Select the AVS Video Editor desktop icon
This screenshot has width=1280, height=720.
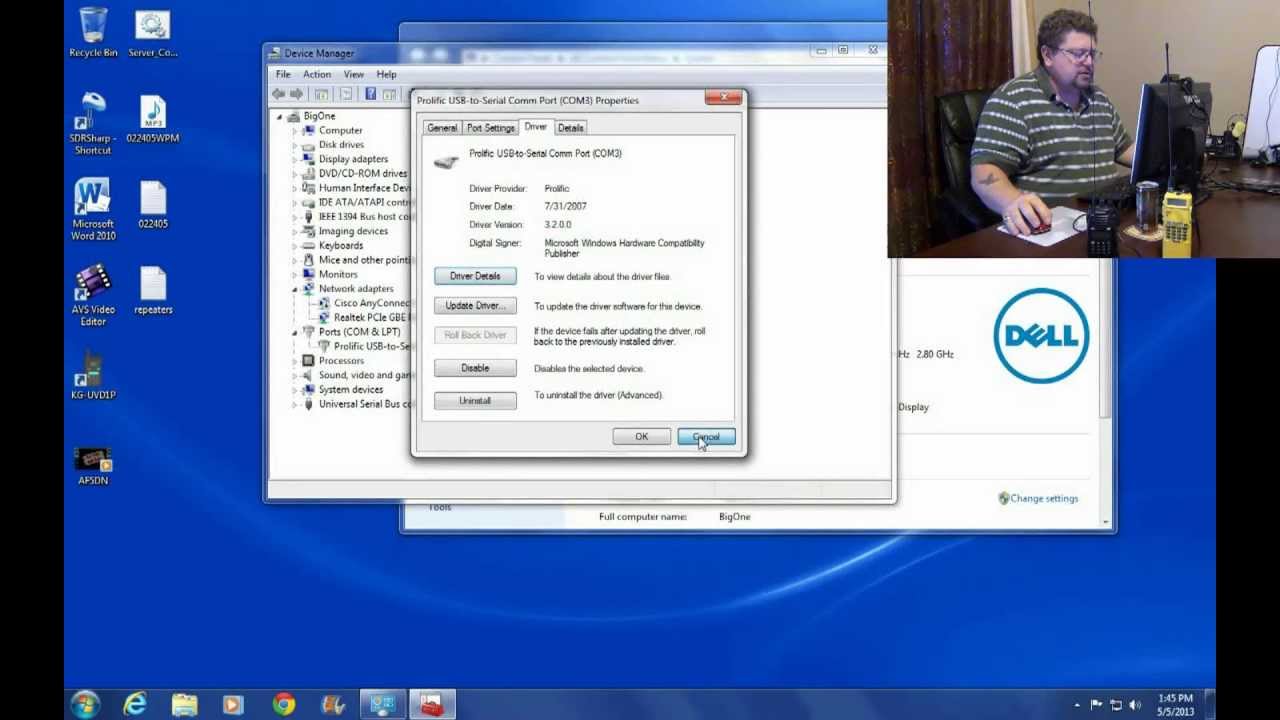(x=93, y=295)
